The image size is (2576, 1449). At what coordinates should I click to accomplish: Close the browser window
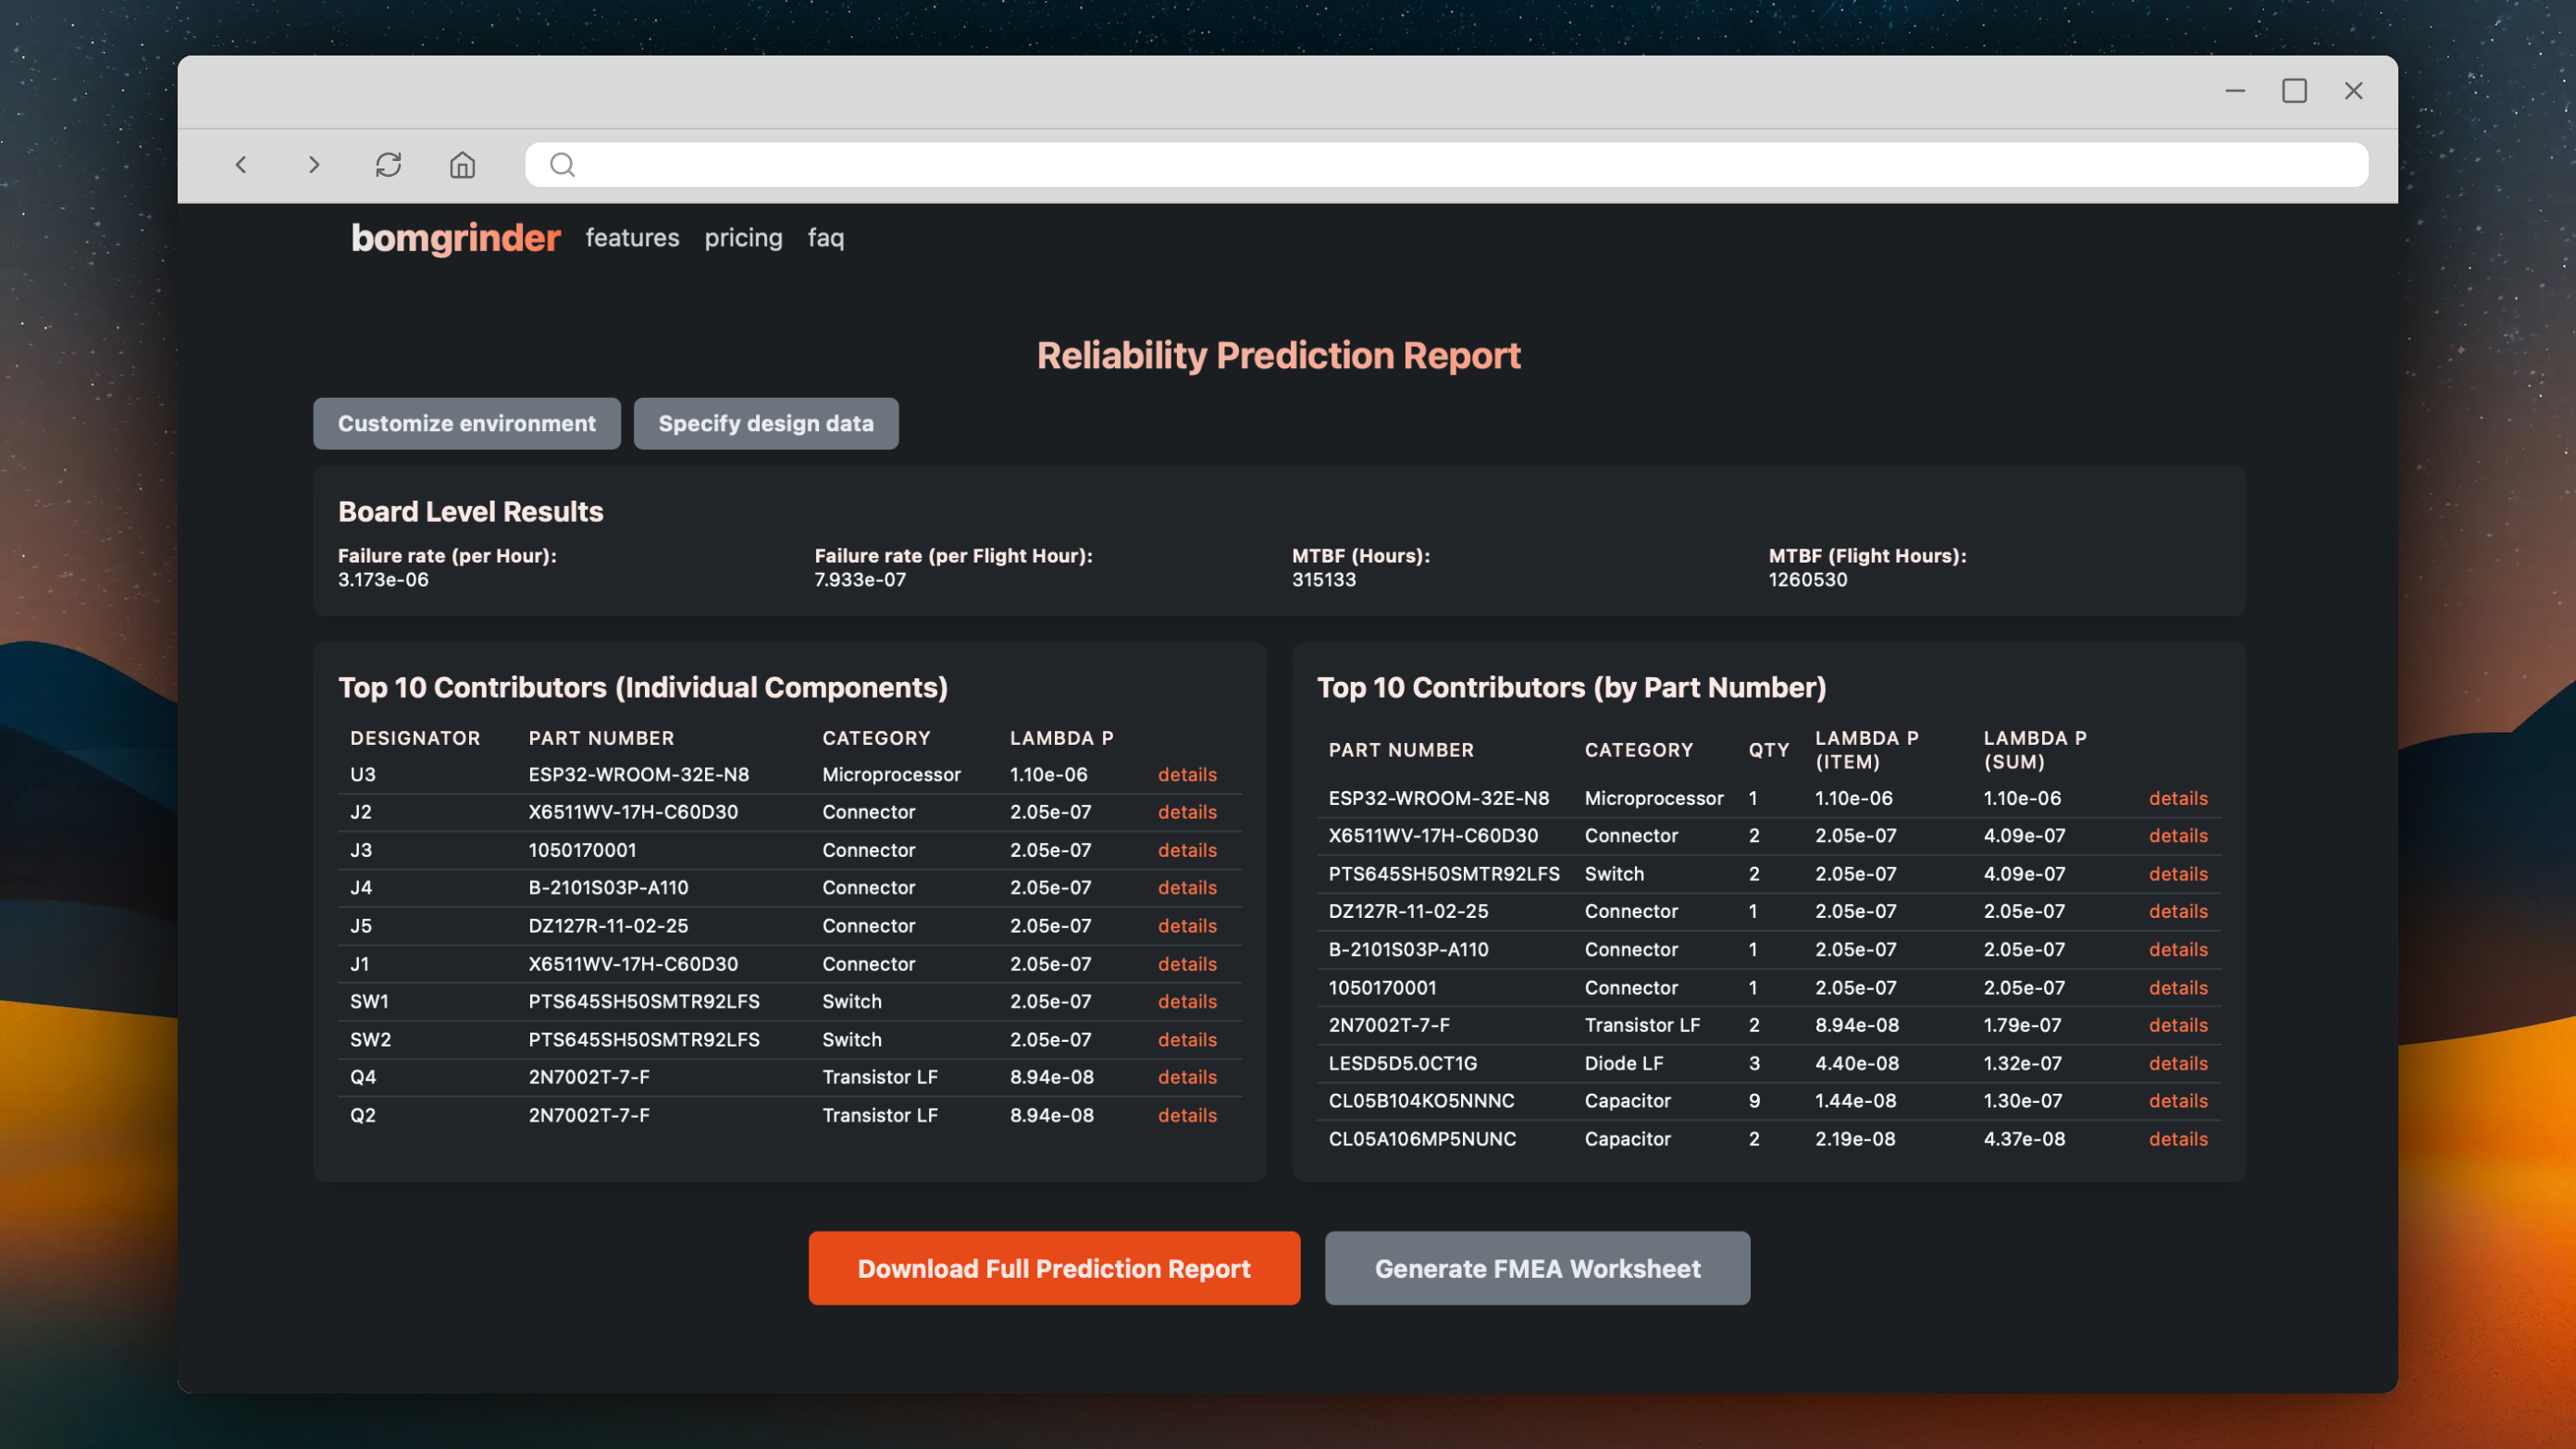pos(2354,91)
